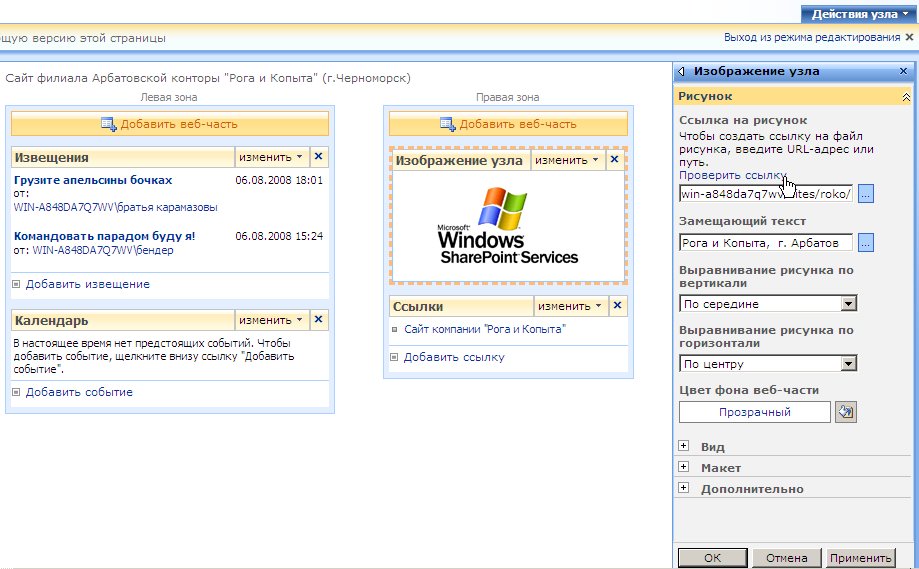The width and height of the screenshot is (919, 569).
Task: Expand the Дополнительно section
Action: (683, 488)
